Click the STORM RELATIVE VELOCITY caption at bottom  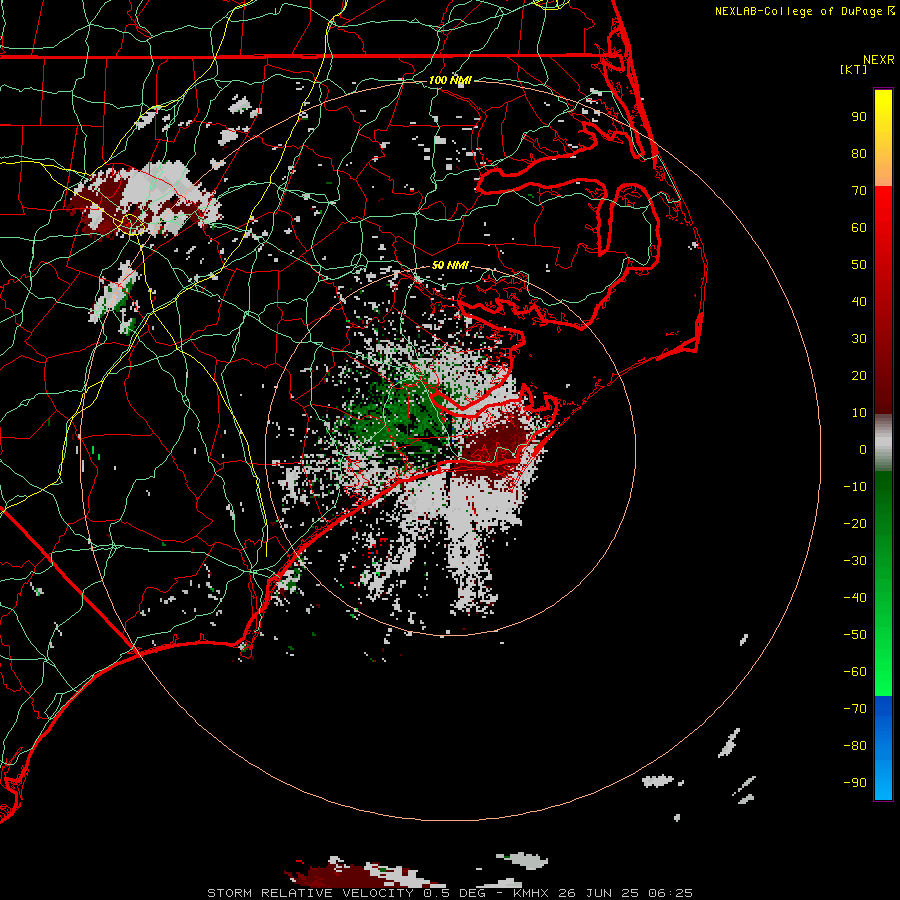tap(449, 893)
